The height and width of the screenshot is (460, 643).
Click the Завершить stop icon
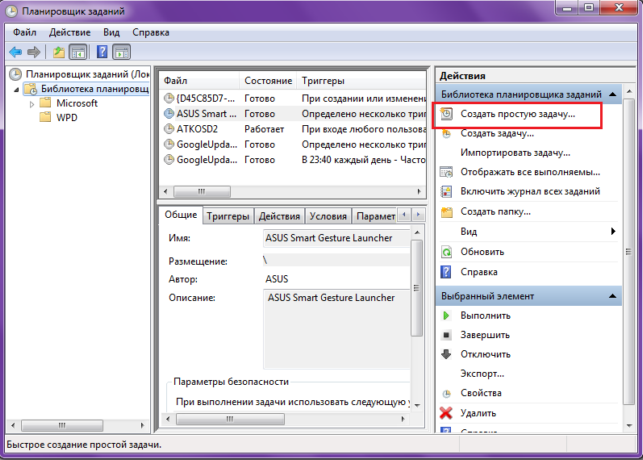(x=446, y=335)
